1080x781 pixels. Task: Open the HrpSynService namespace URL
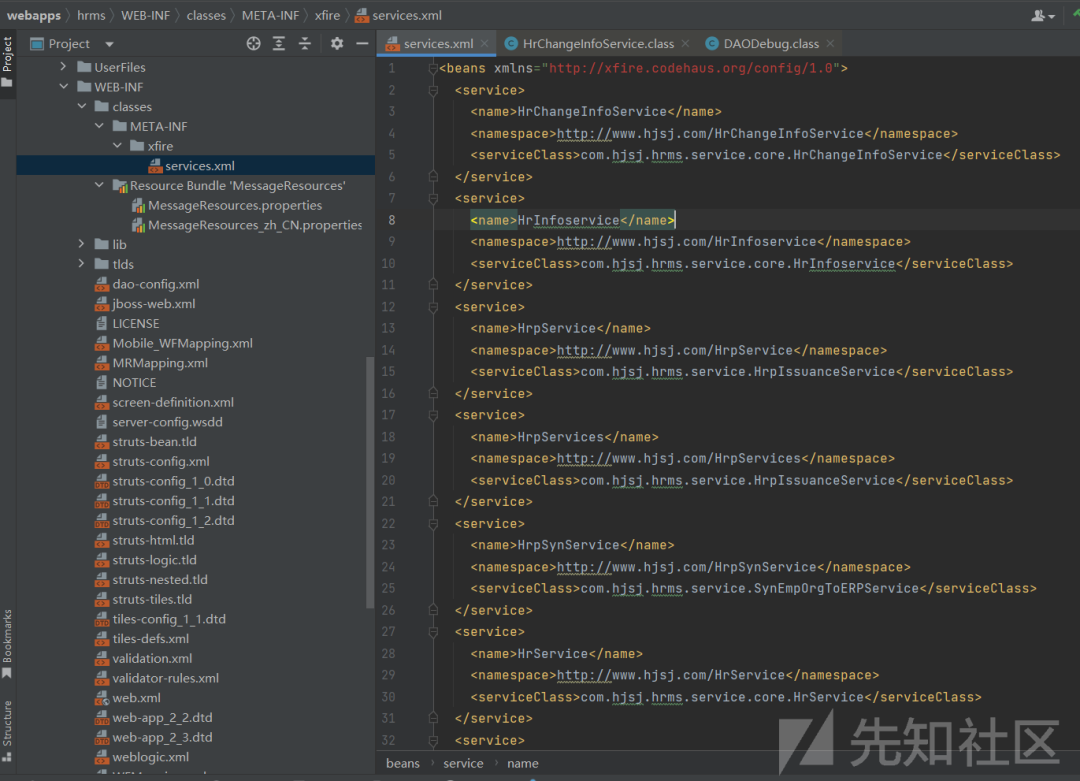(687, 567)
